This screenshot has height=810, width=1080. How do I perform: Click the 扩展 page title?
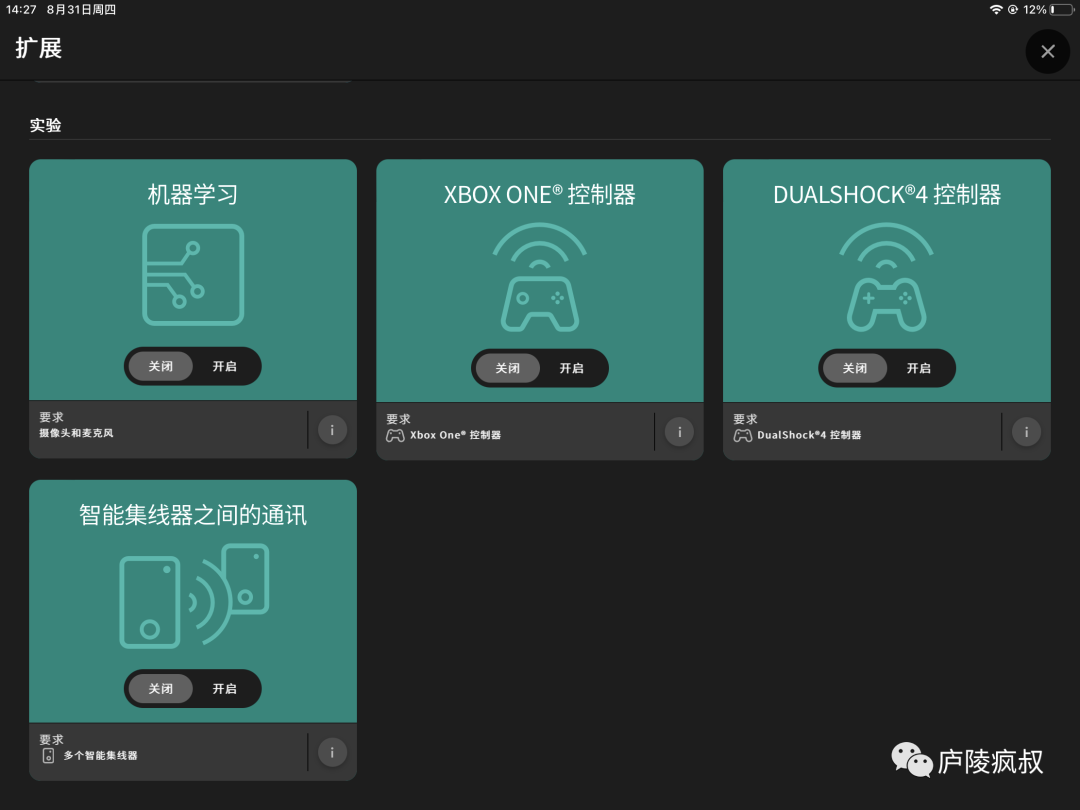point(39,48)
